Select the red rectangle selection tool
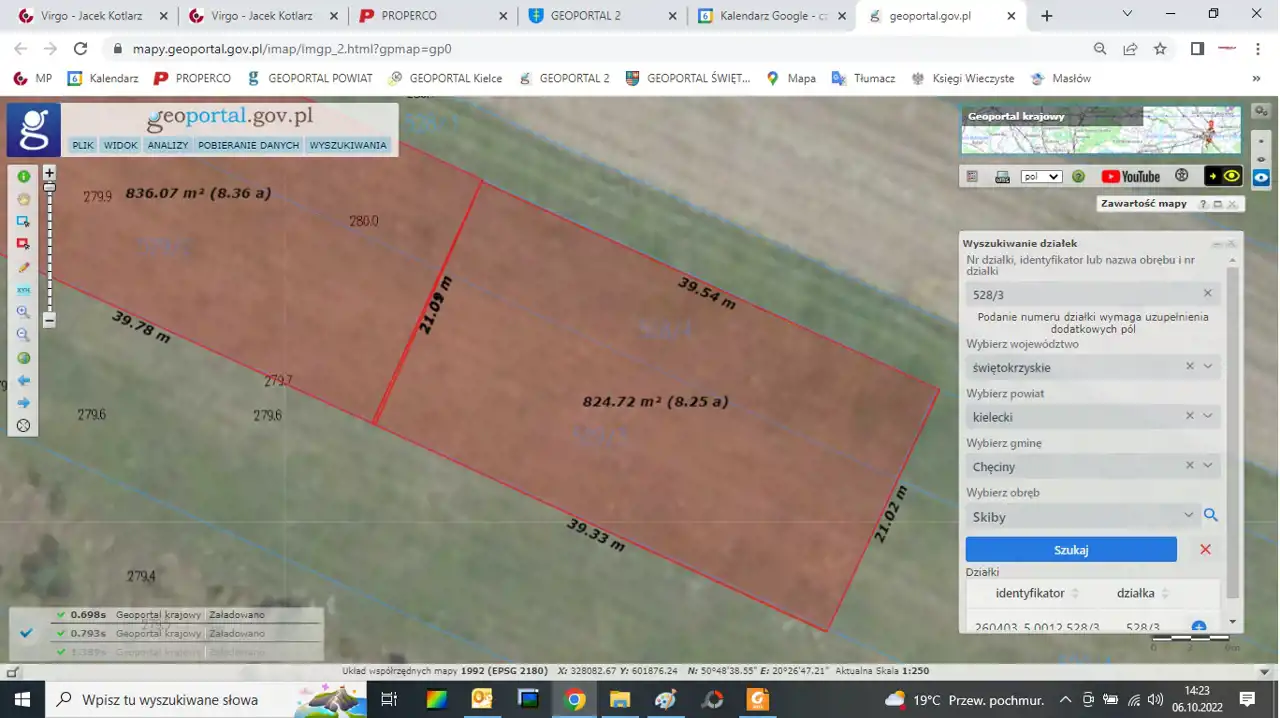 (24, 244)
